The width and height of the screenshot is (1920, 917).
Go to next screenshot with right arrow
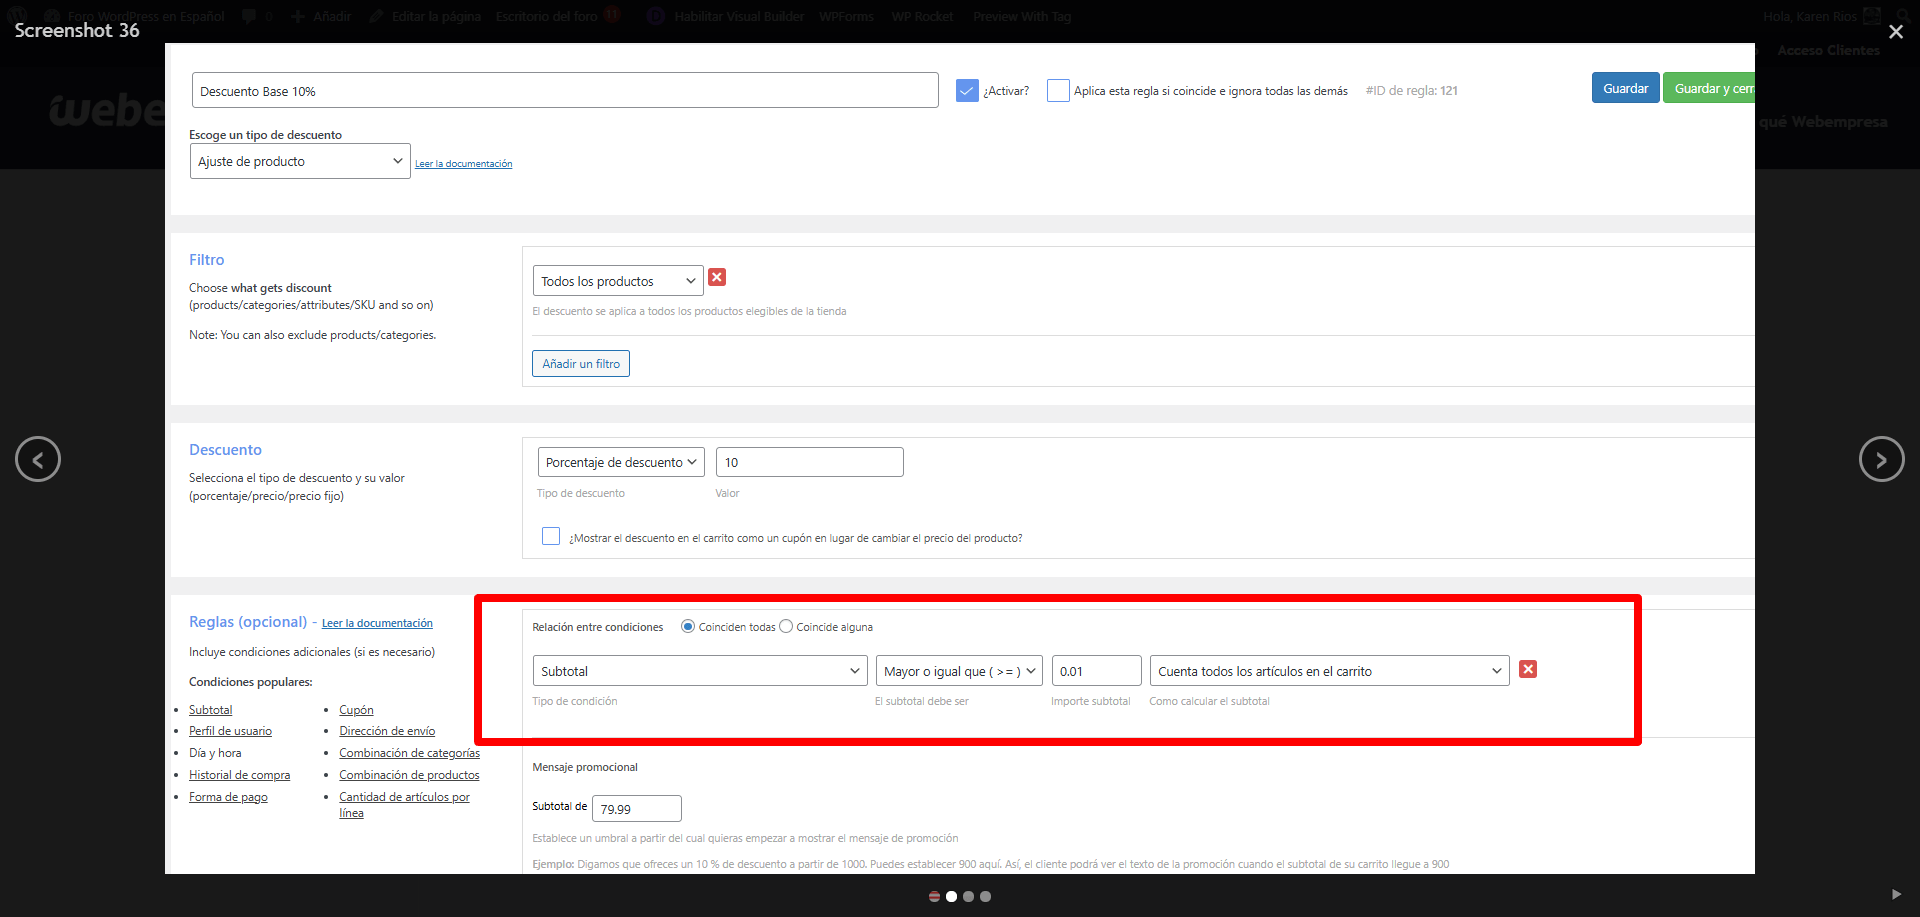tap(1881, 459)
